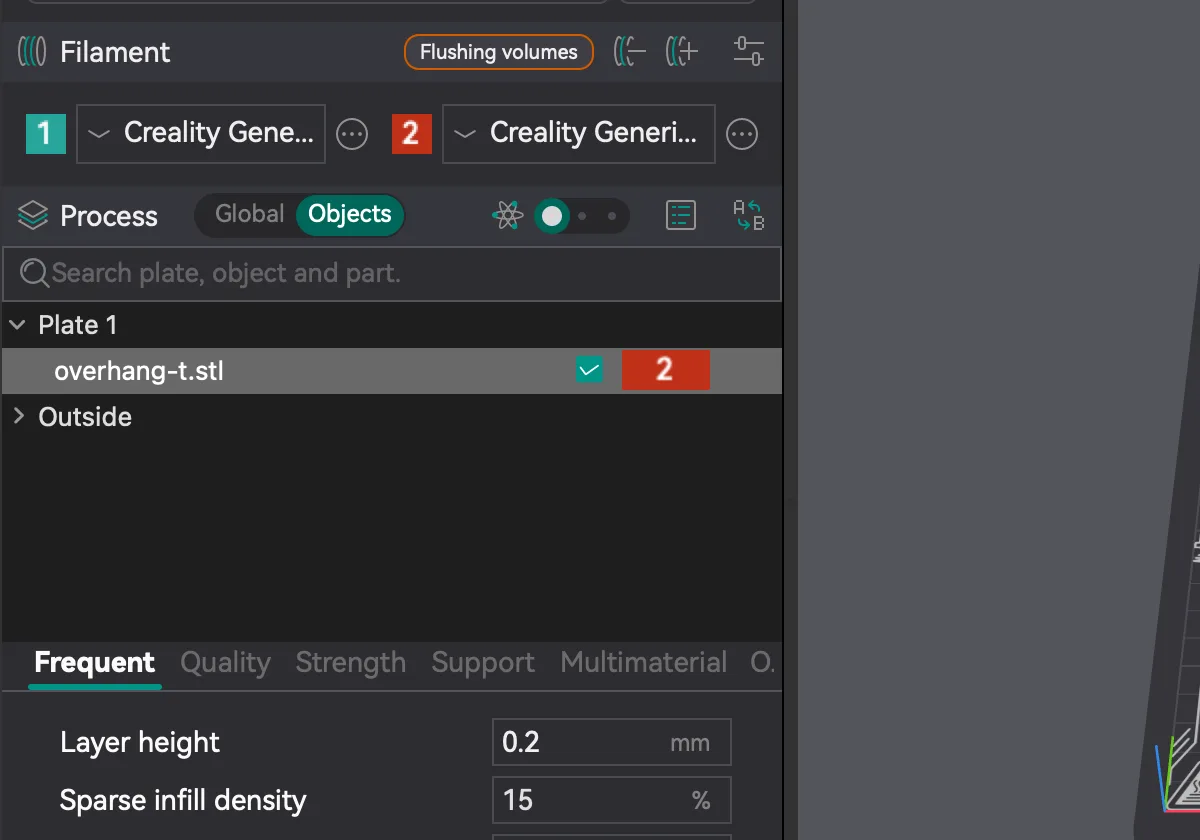Open more options for filament 1
The width and height of the screenshot is (1200, 840).
click(352, 134)
